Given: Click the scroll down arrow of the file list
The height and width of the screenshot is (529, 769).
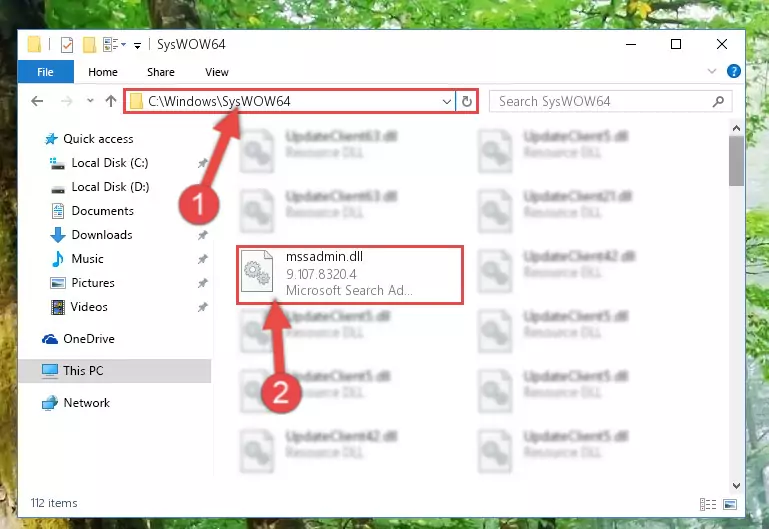Looking at the screenshot, I should (x=736, y=486).
